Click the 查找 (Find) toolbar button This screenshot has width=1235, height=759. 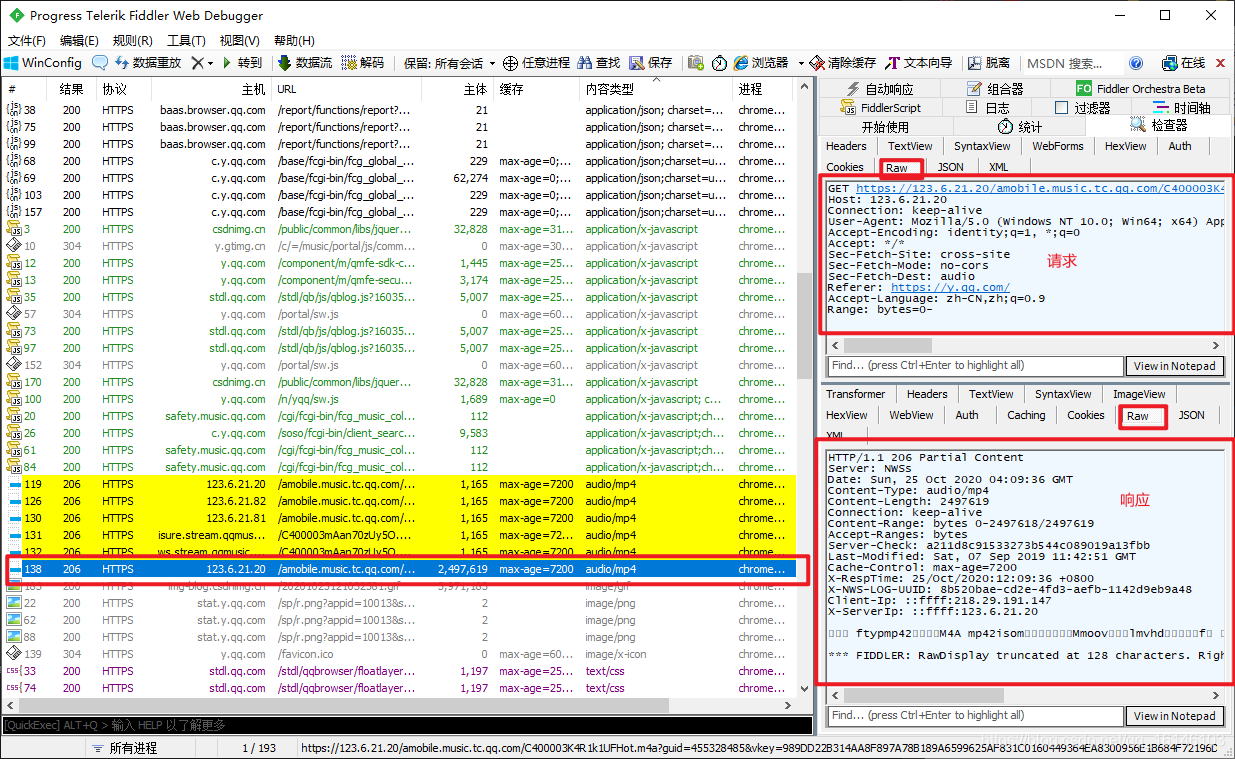coord(598,62)
